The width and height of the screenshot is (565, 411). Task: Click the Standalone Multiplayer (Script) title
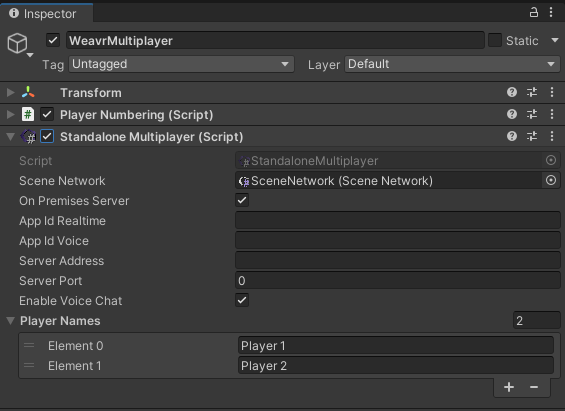click(152, 137)
